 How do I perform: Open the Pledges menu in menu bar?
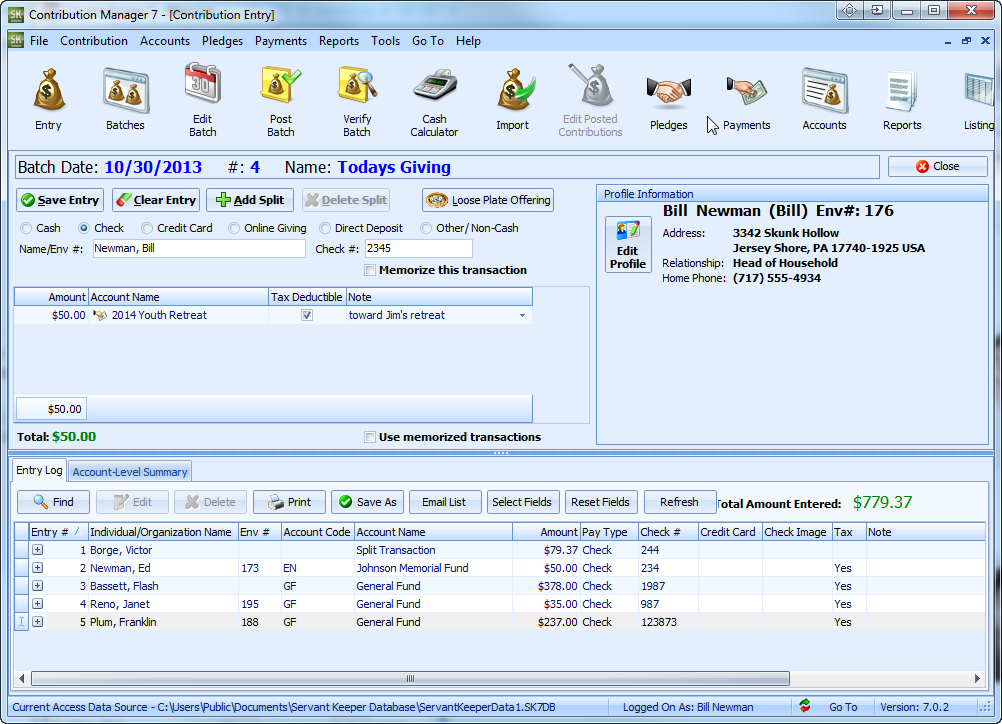point(222,41)
